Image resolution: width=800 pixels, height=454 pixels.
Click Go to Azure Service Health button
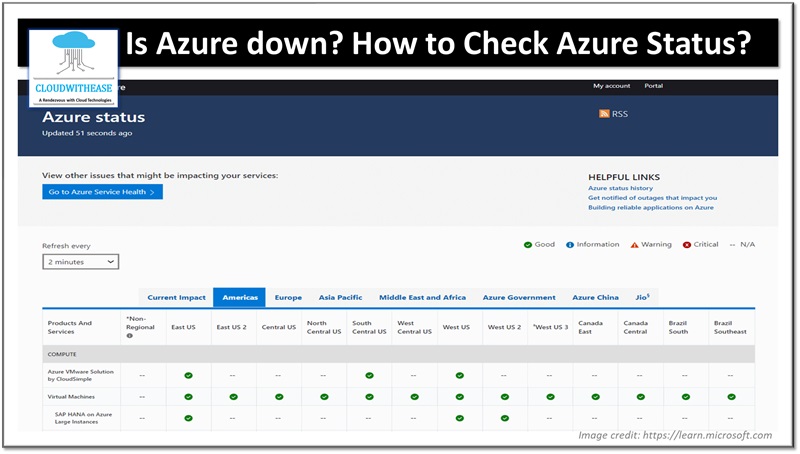103,192
